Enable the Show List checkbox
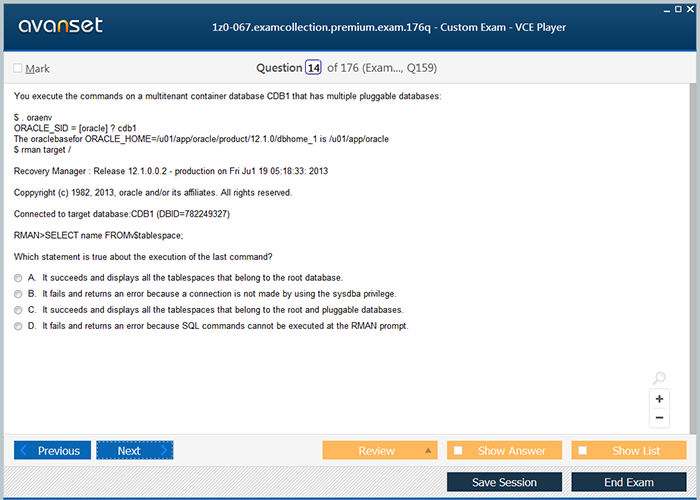This screenshot has height=500, width=700. pyautogui.click(x=583, y=450)
